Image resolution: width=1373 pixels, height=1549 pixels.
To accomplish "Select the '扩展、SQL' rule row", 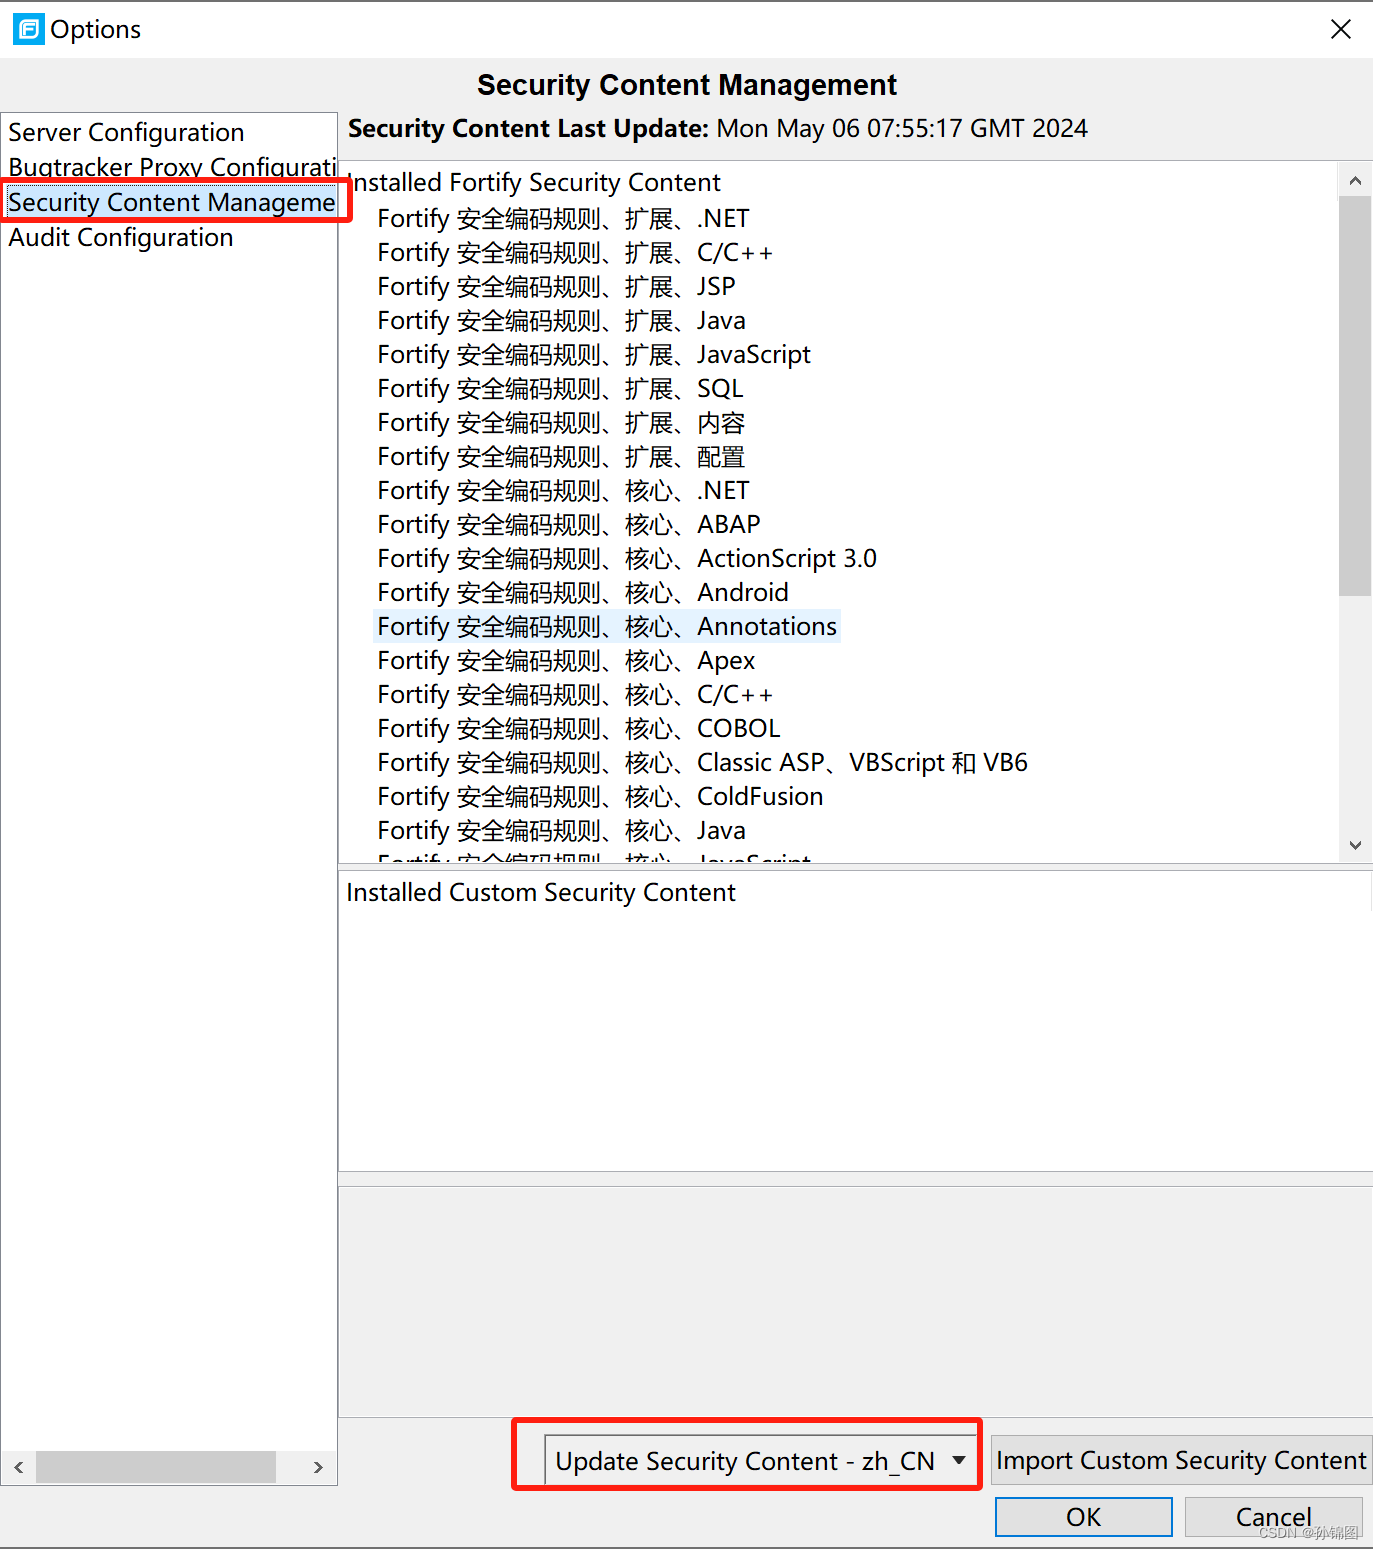I will (x=560, y=388).
